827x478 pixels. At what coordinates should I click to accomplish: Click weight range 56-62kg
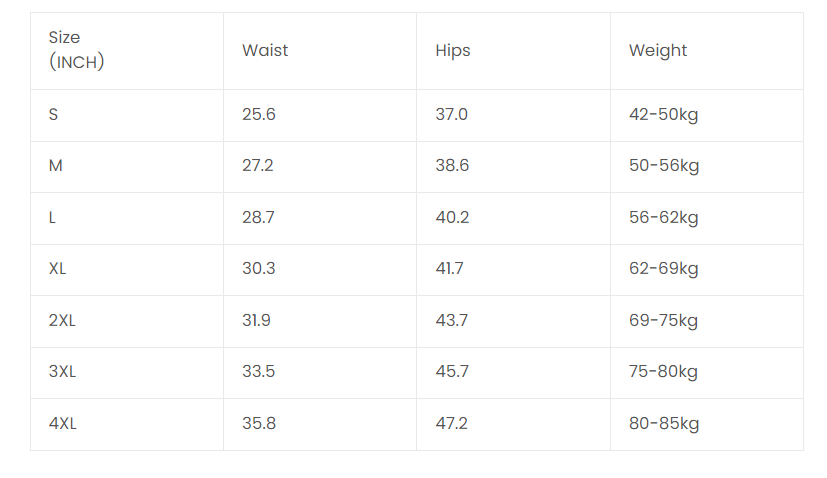click(x=664, y=218)
